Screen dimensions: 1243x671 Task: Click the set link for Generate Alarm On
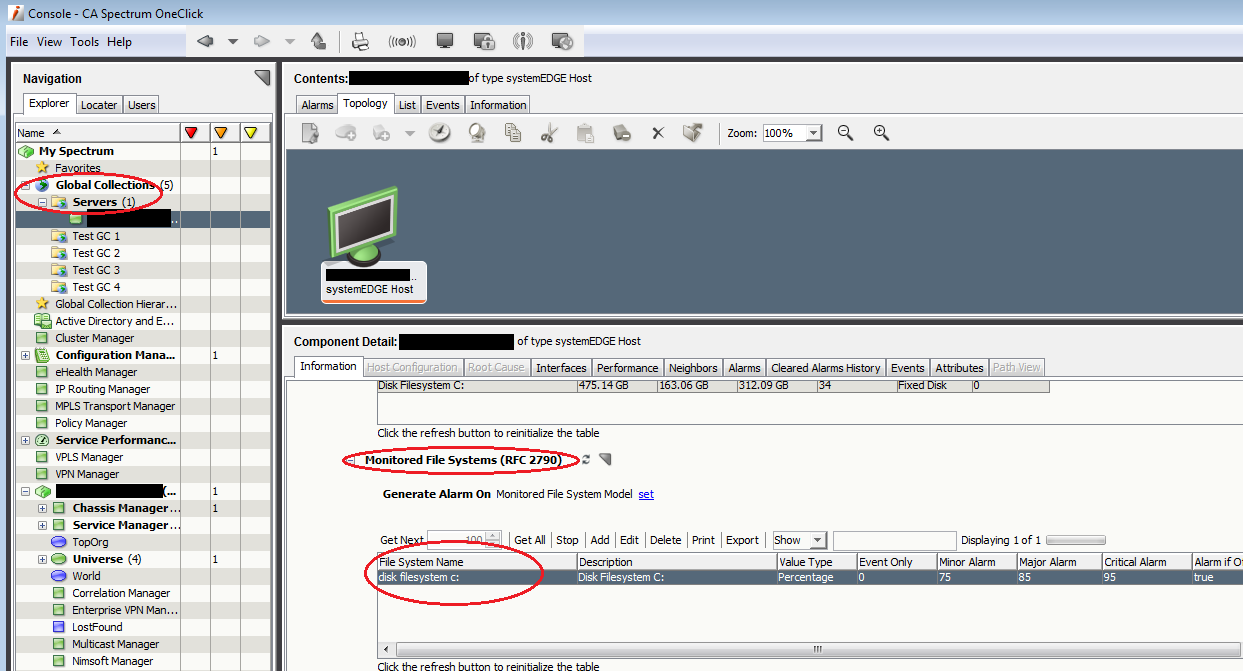[x=646, y=494]
